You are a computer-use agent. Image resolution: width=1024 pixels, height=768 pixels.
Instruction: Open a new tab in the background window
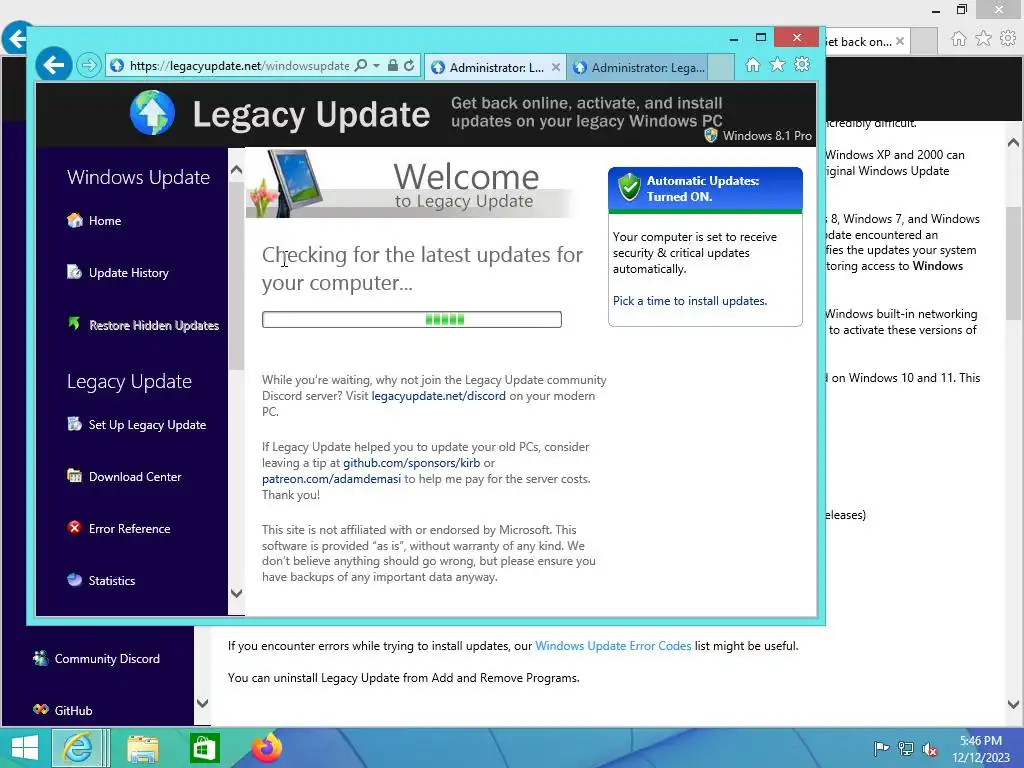tap(923, 42)
